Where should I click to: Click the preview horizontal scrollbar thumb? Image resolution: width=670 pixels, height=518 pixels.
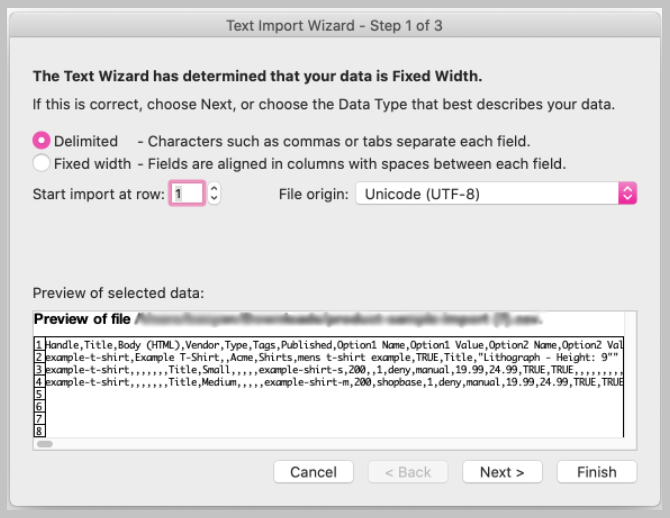45,444
